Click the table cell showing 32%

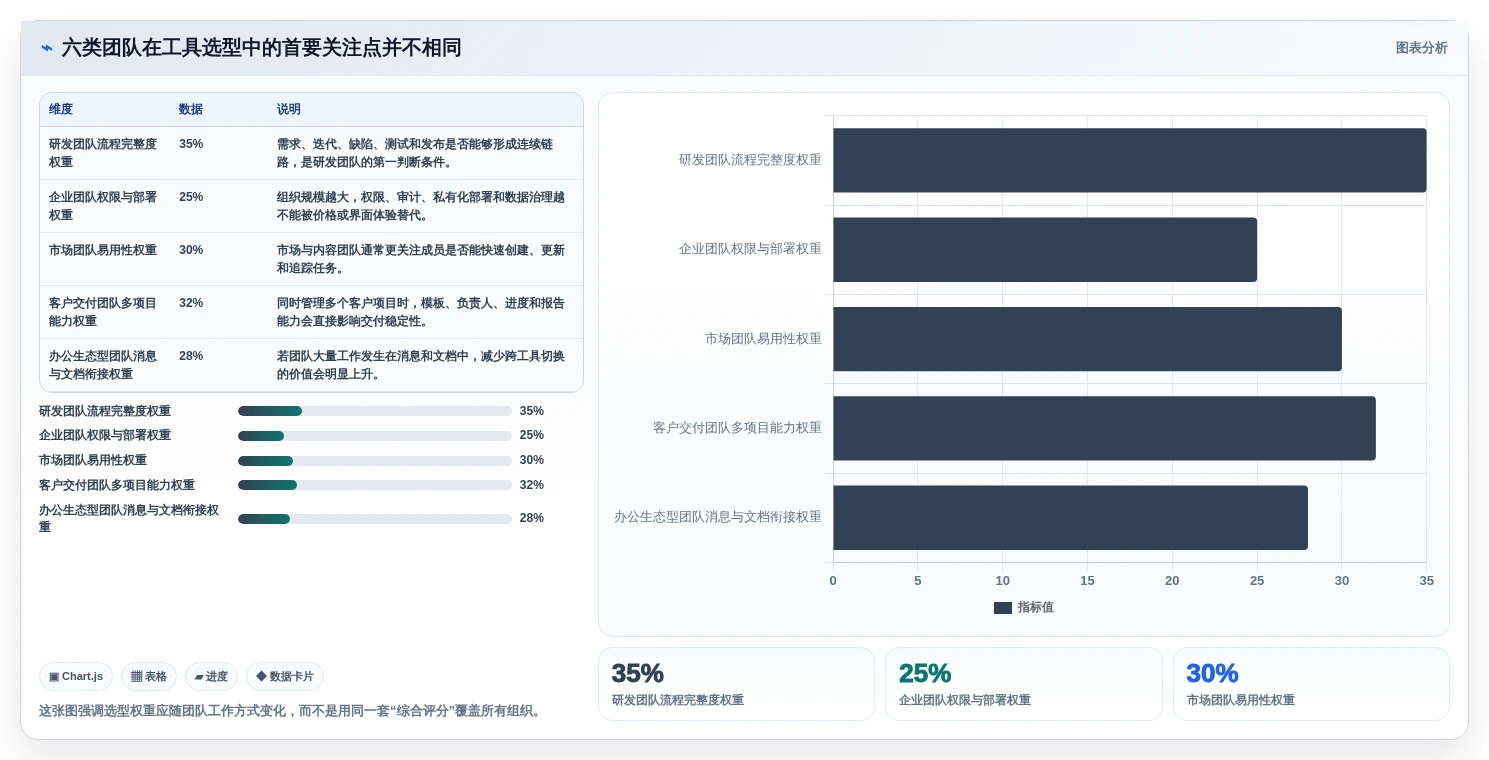pos(191,303)
